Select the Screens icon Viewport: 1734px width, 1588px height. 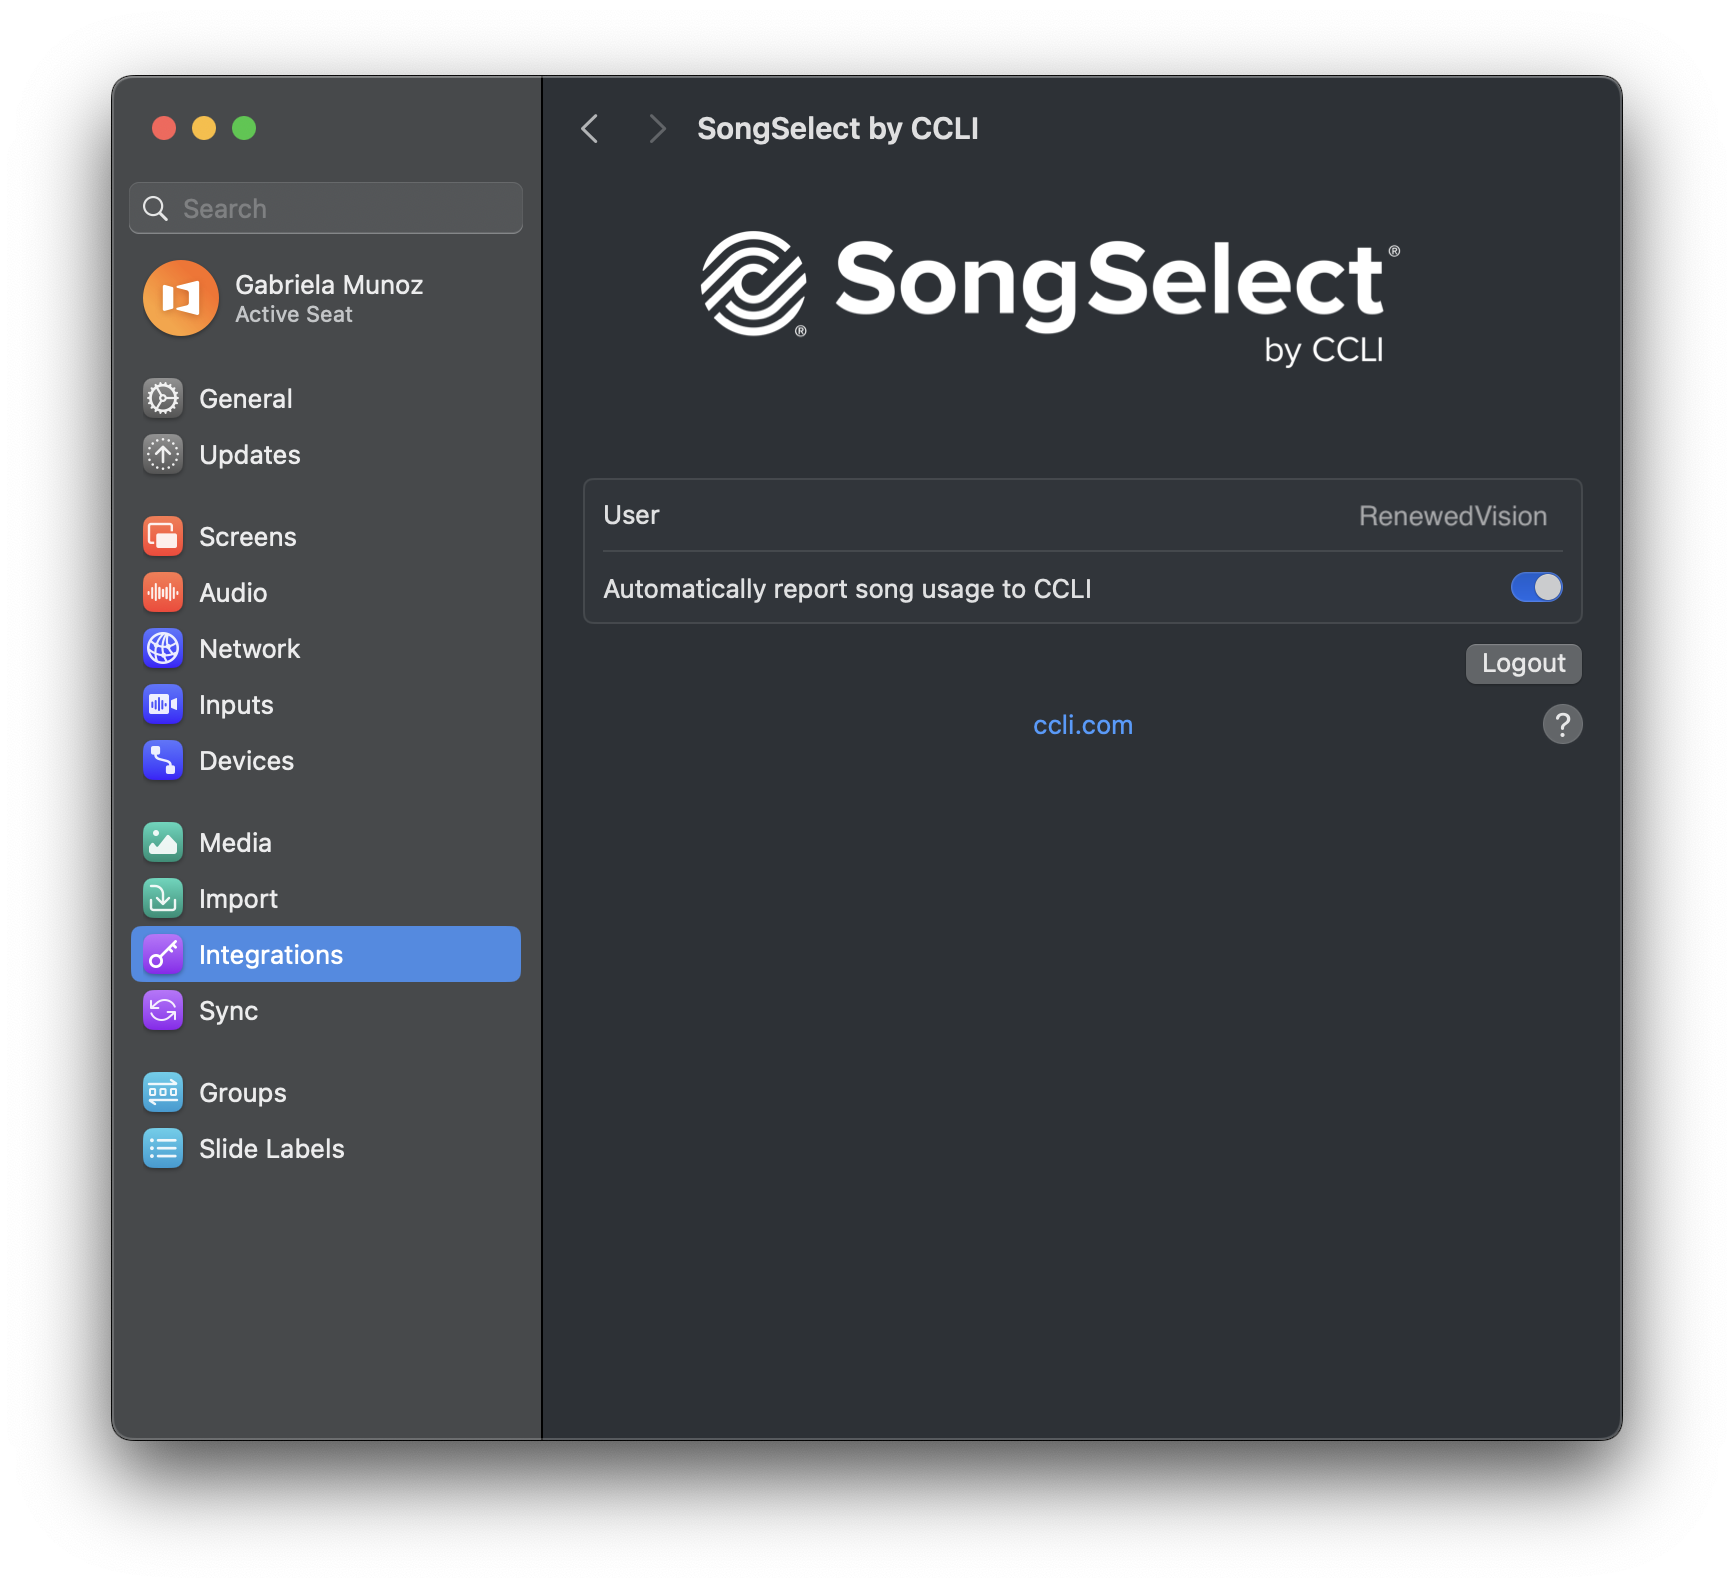[163, 536]
